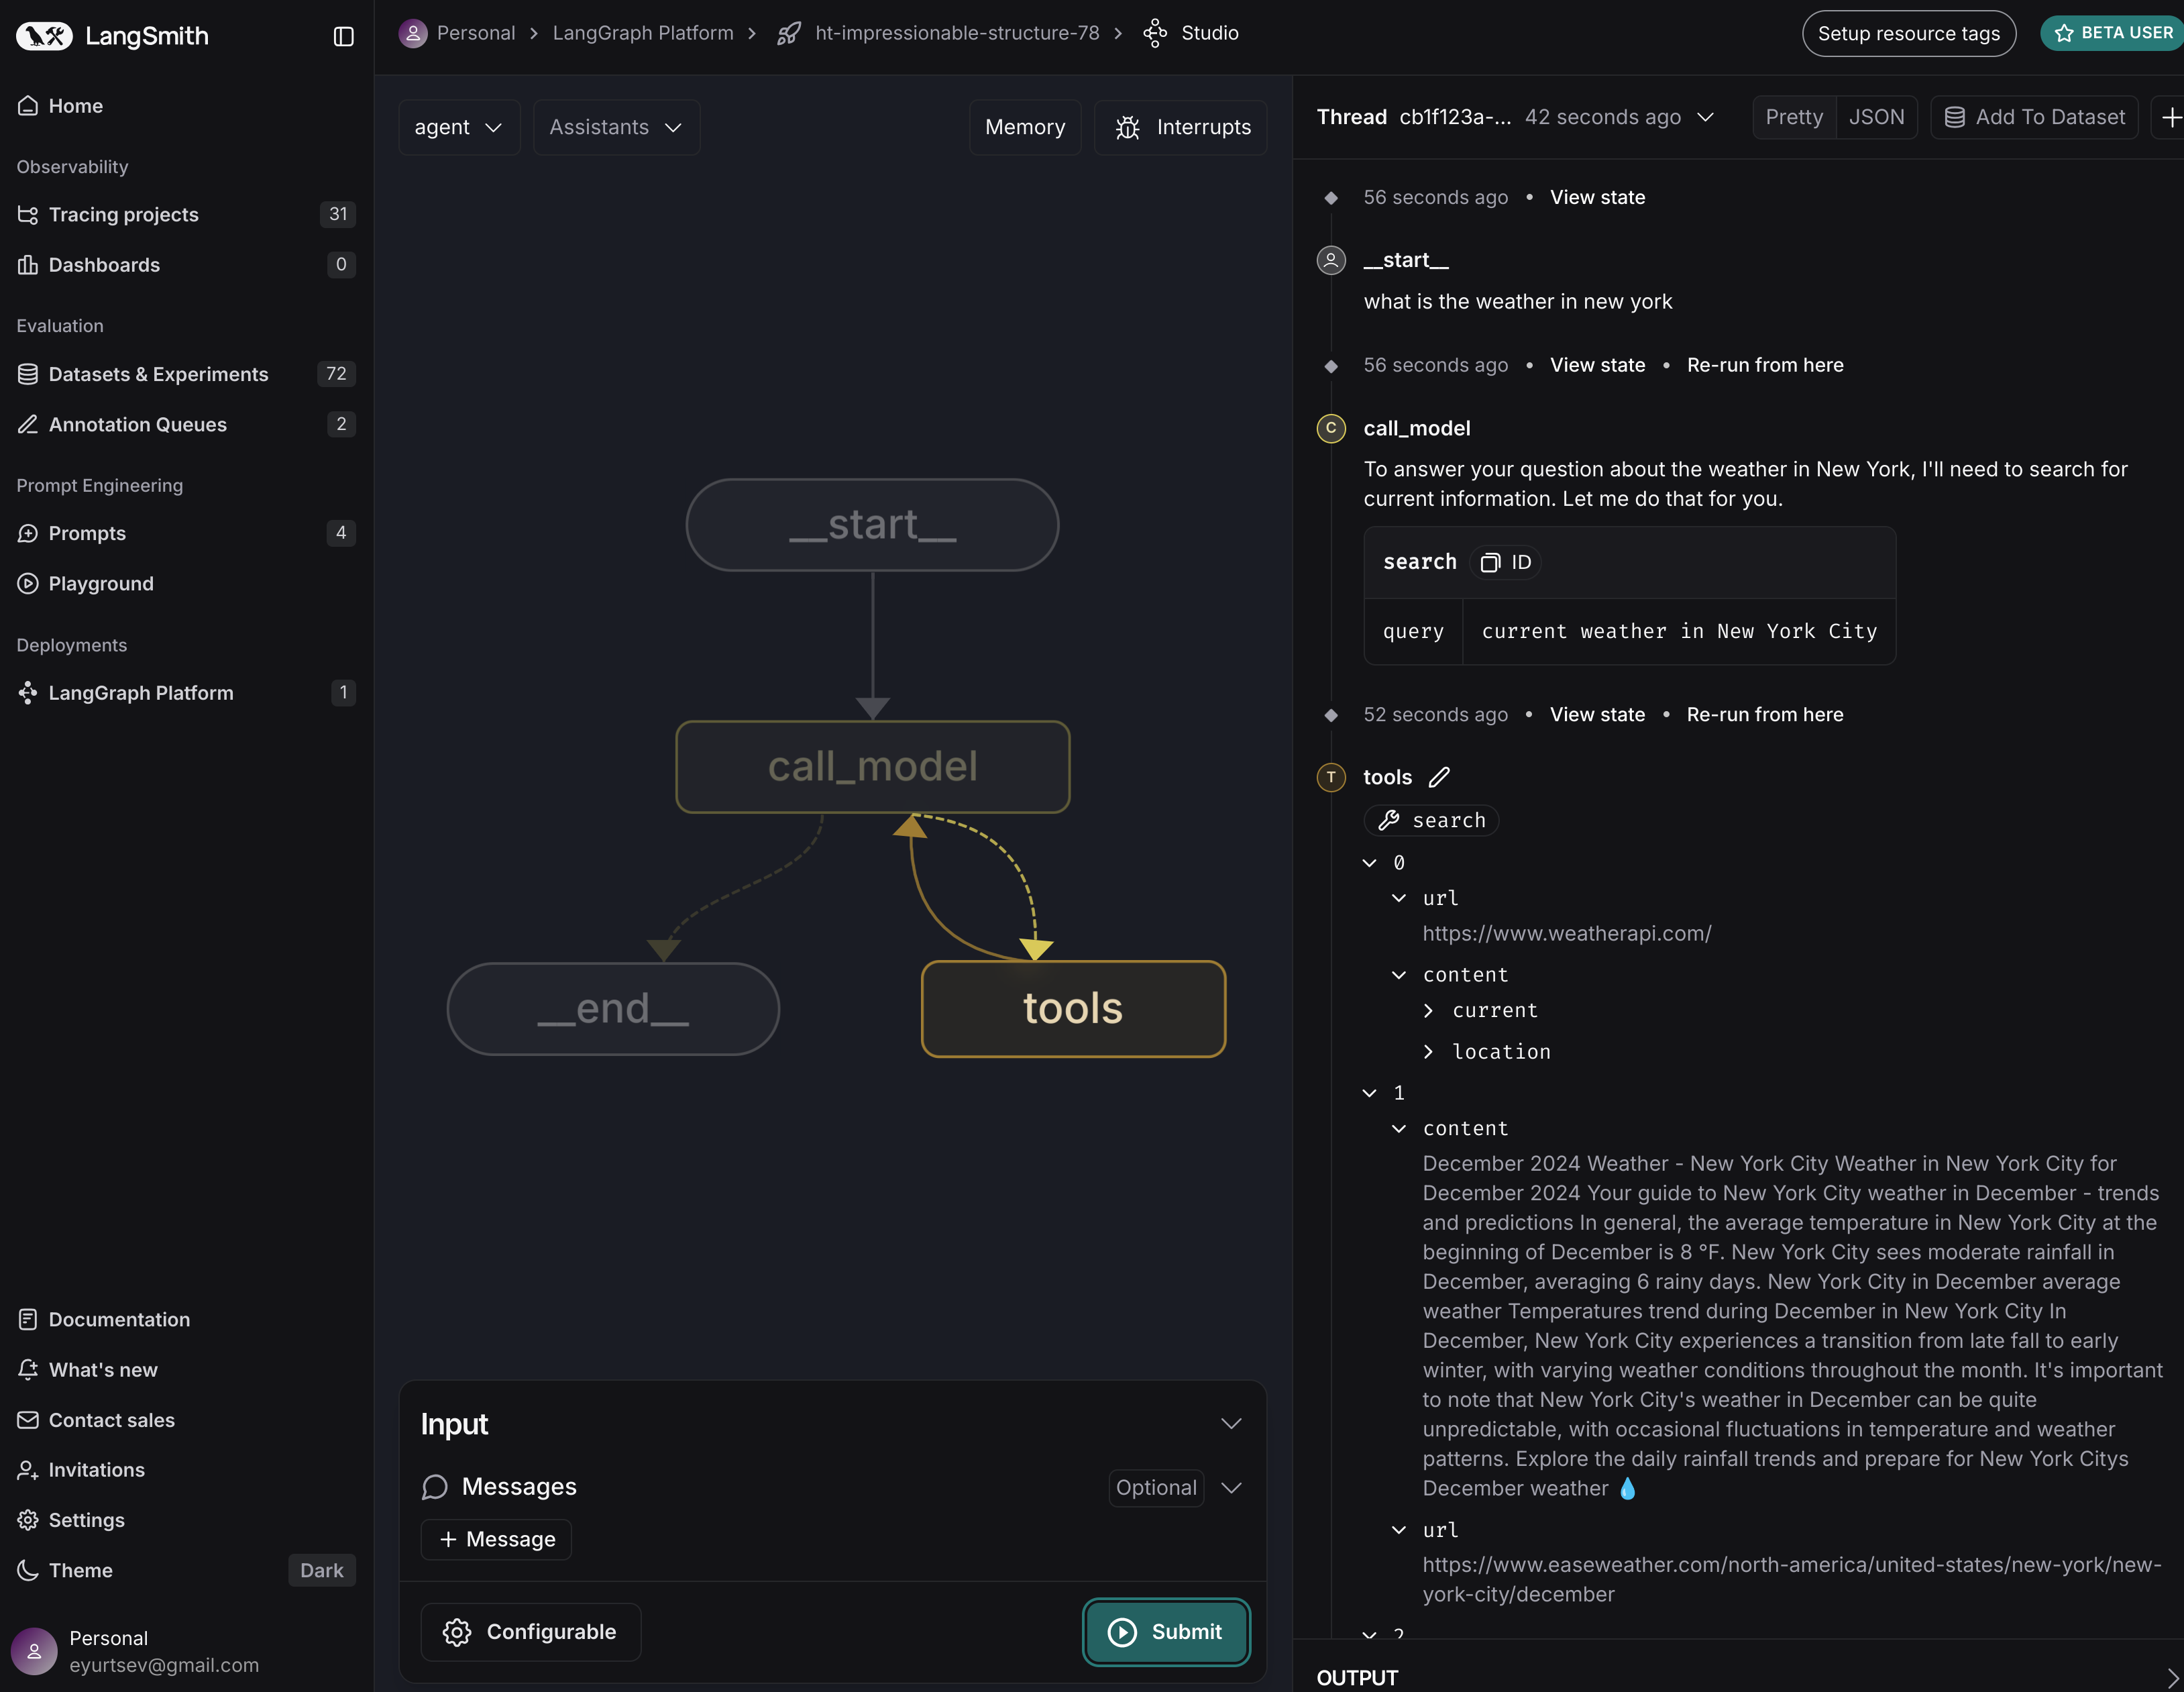The width and height of the screenshot is (2184, 1692).
Task: Click the tools step T avatar icon
Action: click(1331, 777)
